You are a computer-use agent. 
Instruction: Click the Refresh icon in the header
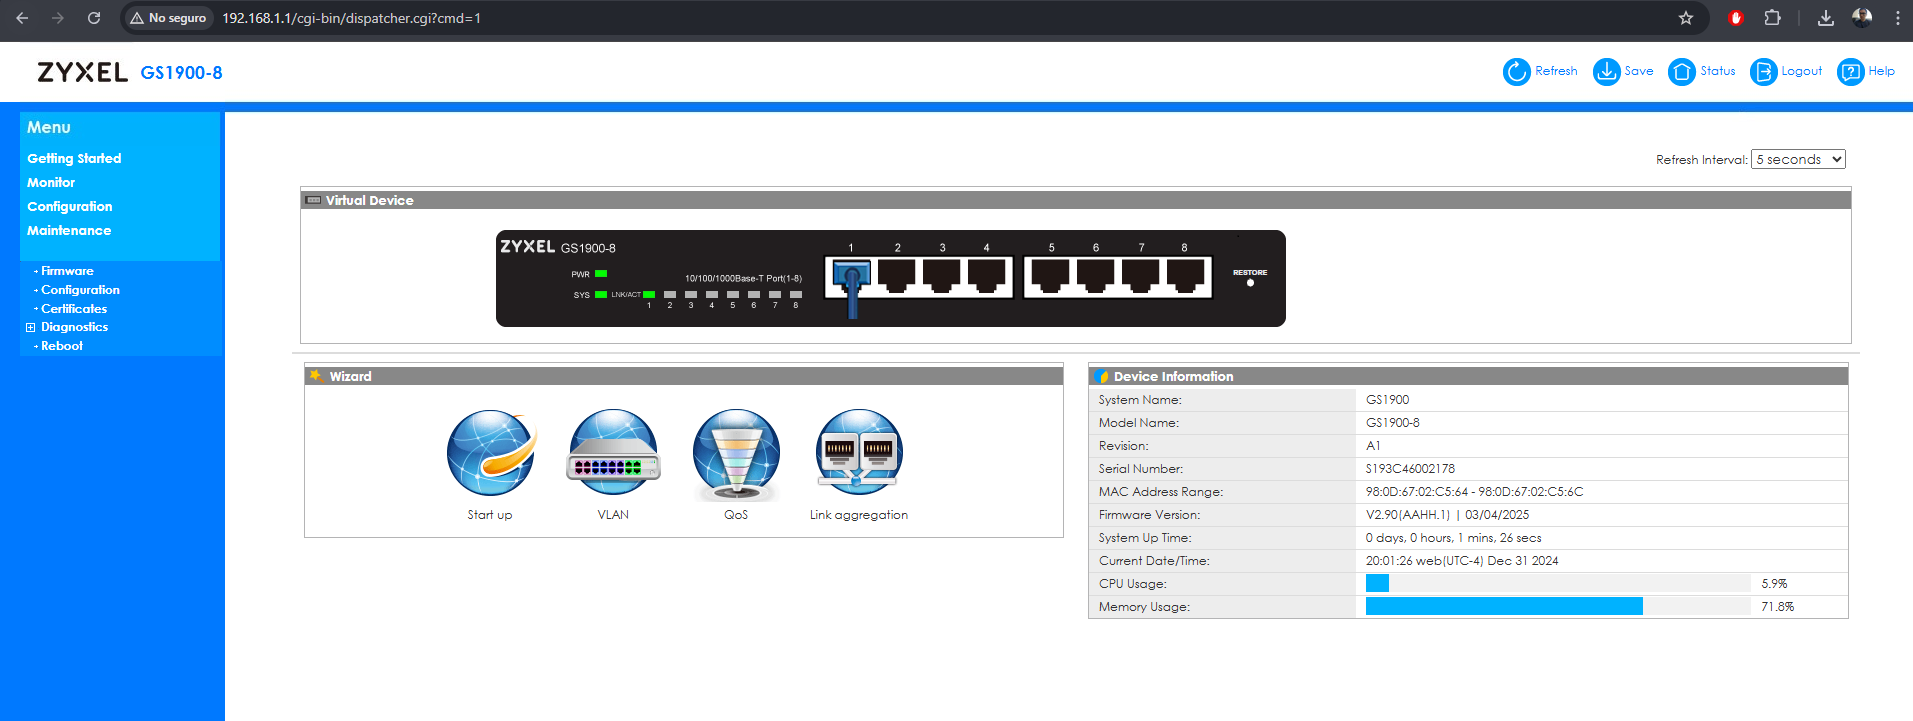[x=1516, y=72]
